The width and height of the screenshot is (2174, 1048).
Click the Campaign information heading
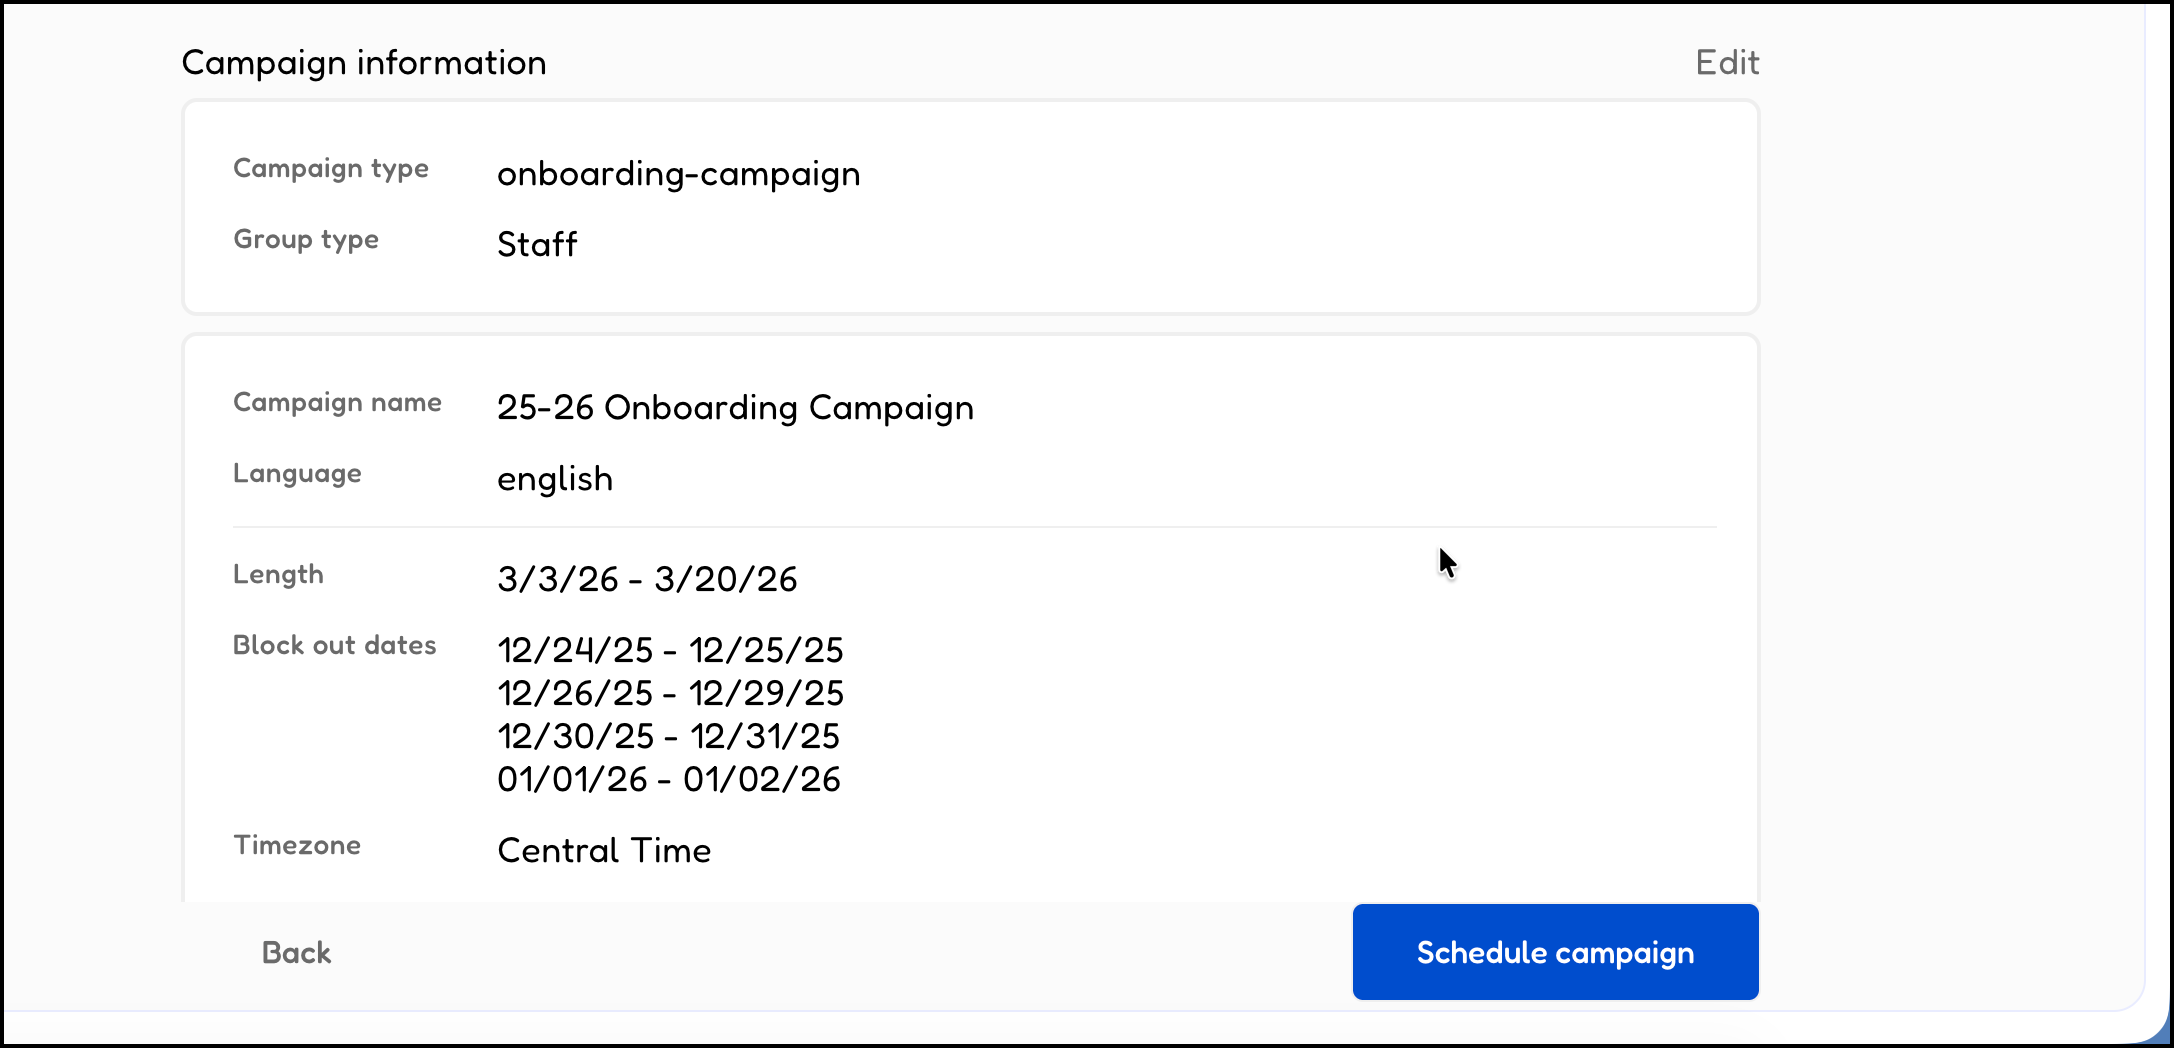pos(364,63)
